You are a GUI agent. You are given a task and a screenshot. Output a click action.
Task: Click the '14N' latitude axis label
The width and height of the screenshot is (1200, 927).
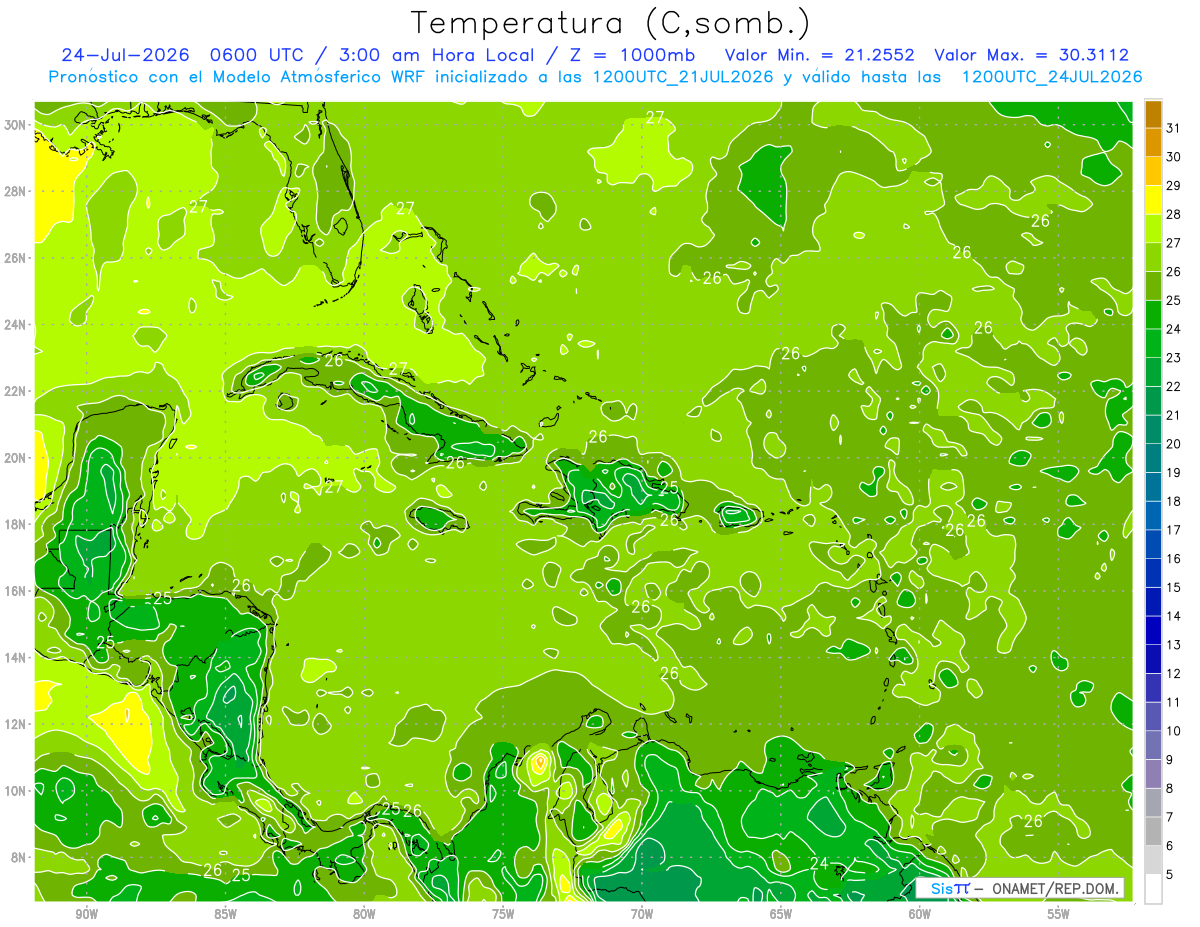click(17, 657)
